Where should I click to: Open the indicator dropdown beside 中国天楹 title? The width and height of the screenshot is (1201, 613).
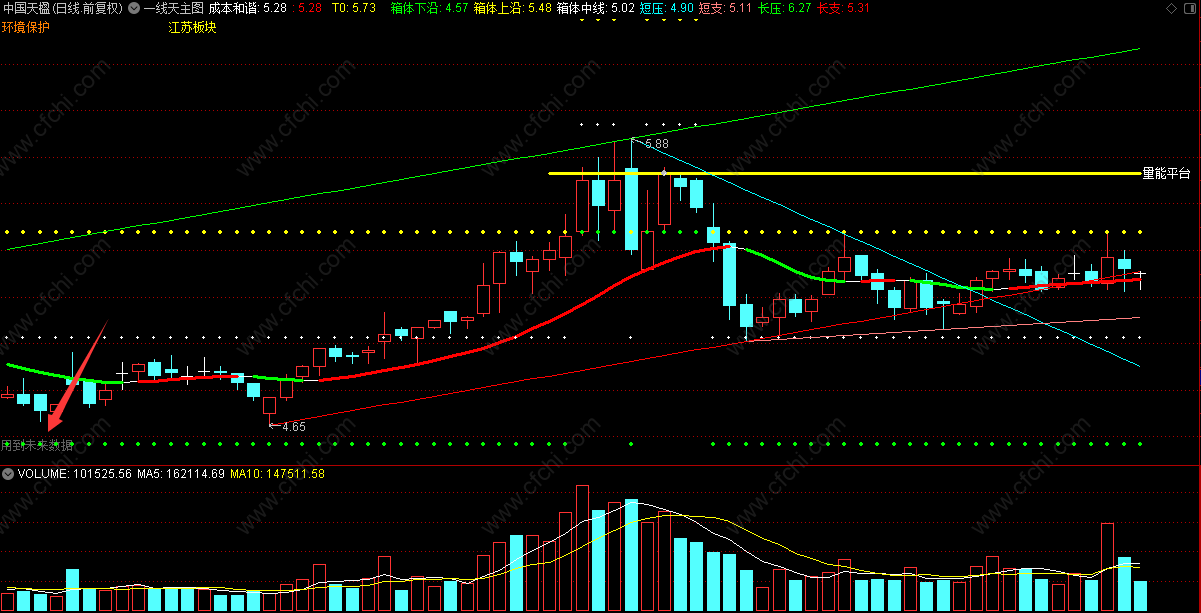coord(135,7)
